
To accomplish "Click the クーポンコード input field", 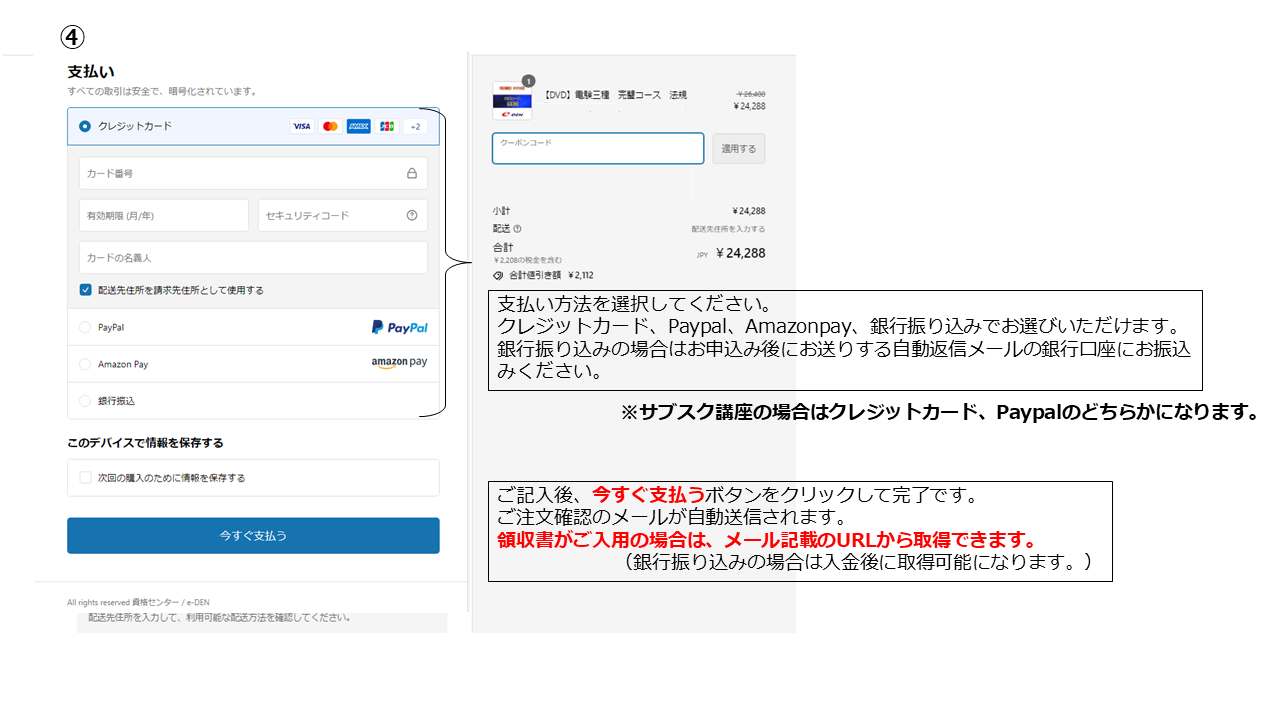I will click(x=598, y=149).
